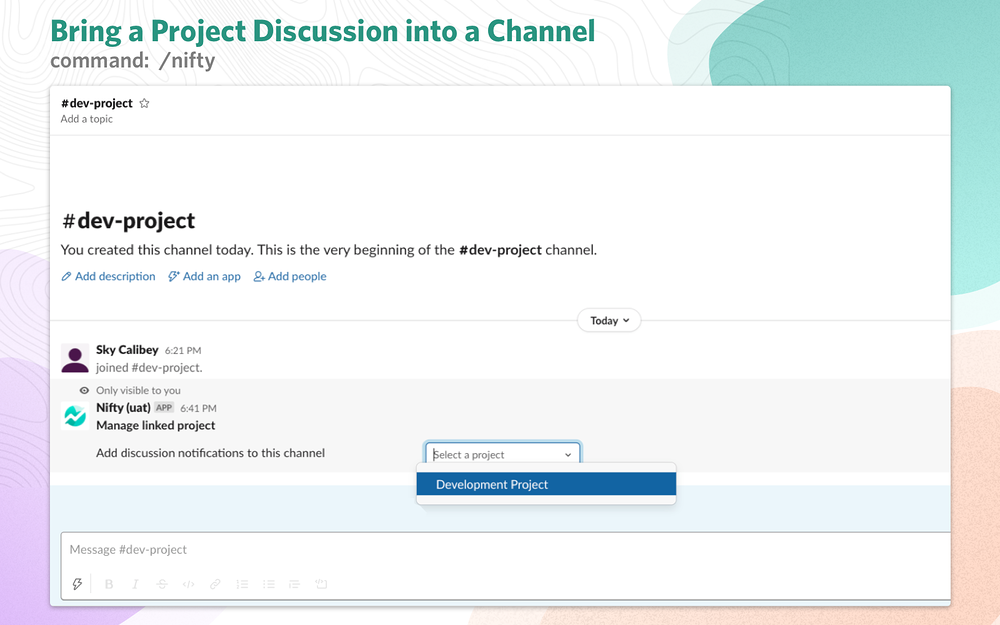Toggle strikethrough formatting
Image resolution: width=1000 pixels, height=625 pixels.
point(162,584)
